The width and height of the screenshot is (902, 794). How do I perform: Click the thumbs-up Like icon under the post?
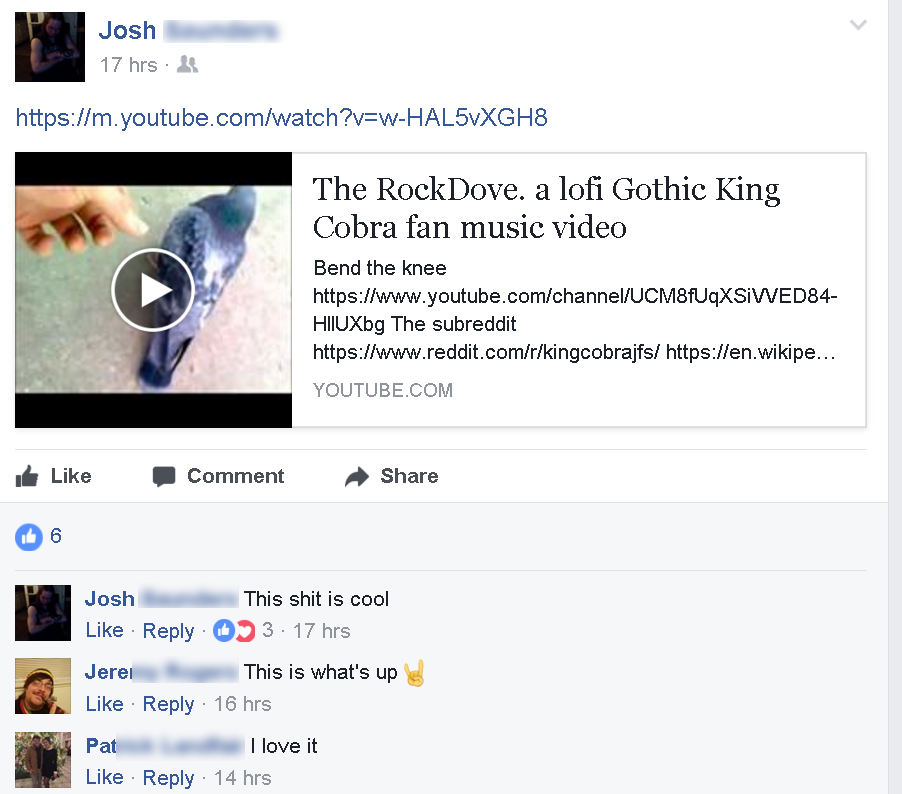26,476
